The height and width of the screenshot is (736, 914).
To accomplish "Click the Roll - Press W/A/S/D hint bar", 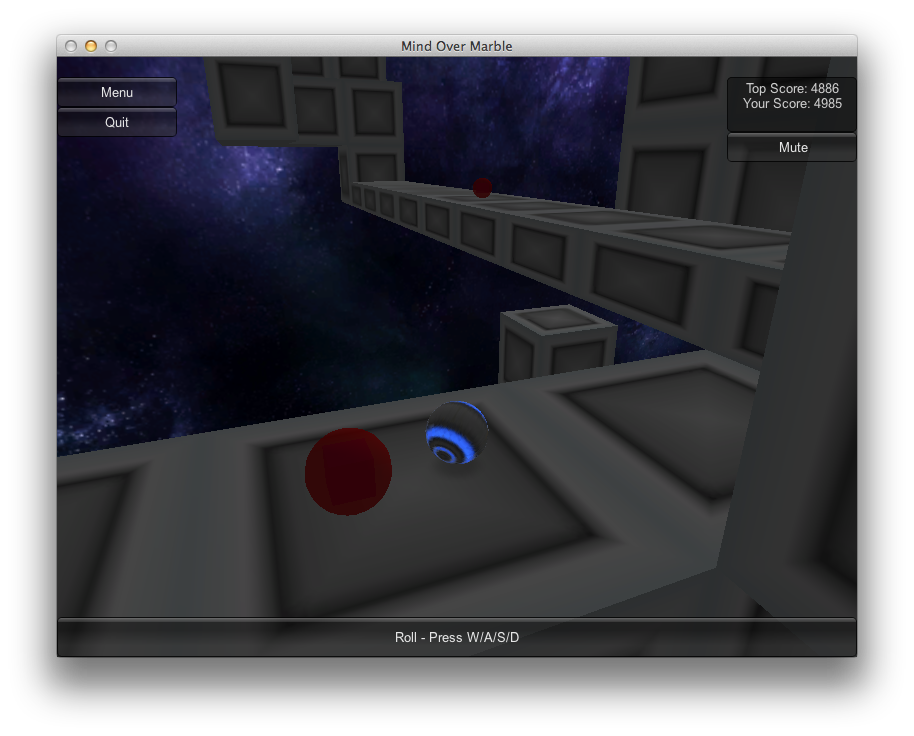I will pos(457,637).
